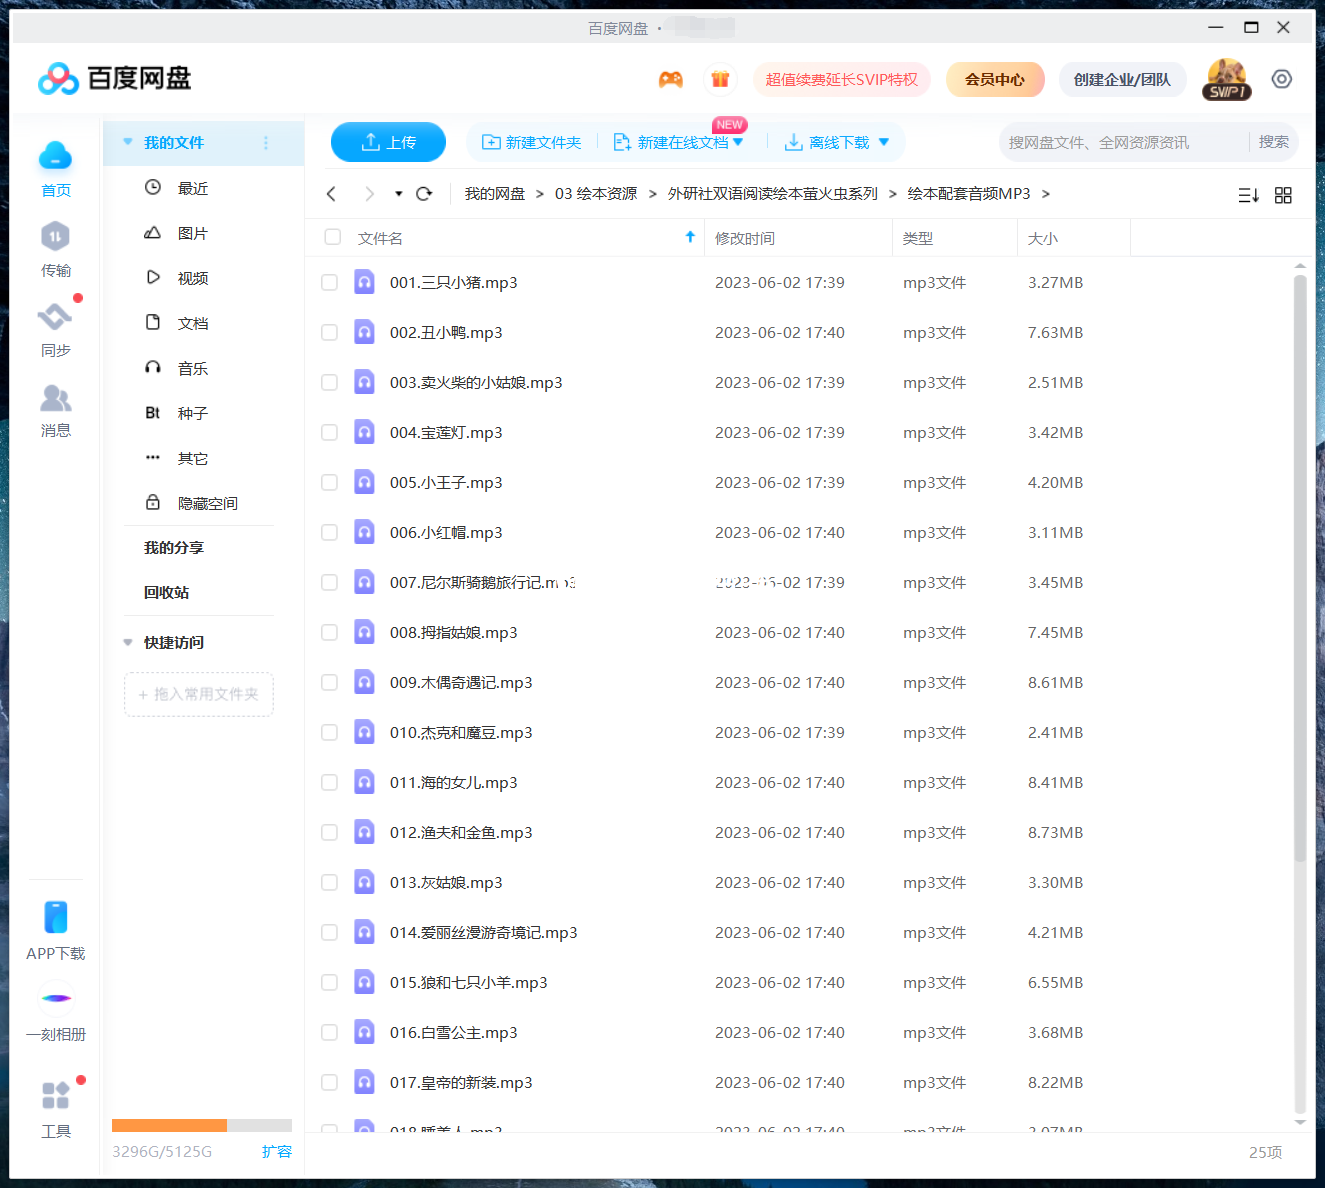Click the 扩容 storage expansion link

coord(277,1151)
